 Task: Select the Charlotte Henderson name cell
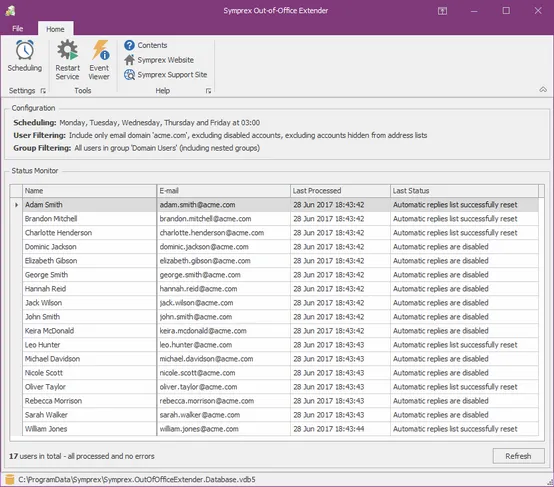pos(89,233)
